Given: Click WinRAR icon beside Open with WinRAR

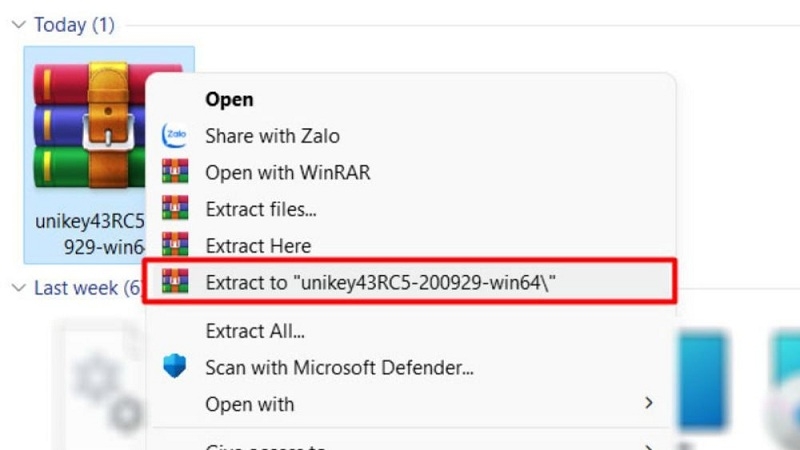Looking at the screenshot, I should pos(175,173).
